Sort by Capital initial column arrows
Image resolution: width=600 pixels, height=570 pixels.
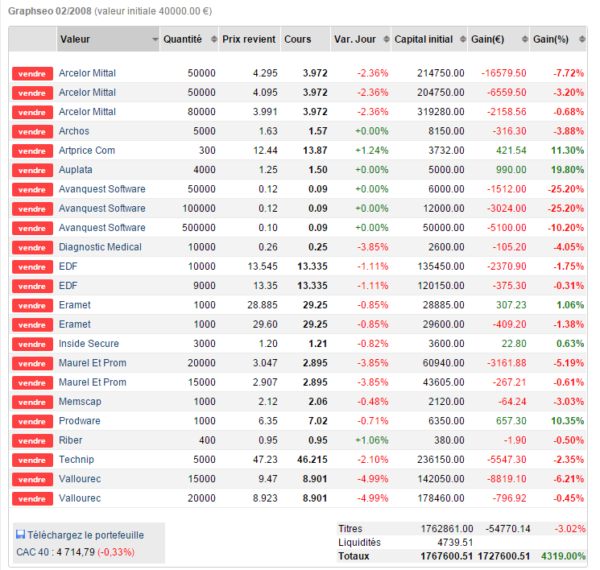click(463, 39)
